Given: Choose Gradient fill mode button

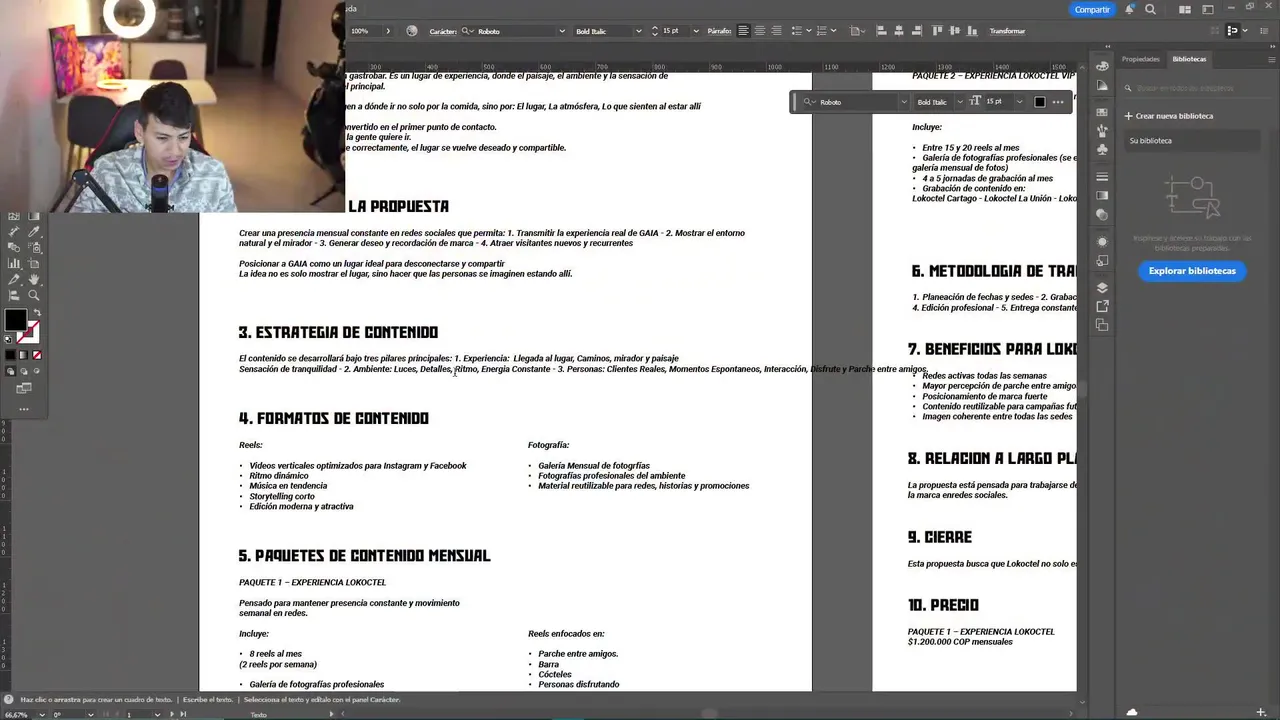Looking at the screenshot, I should (x=23, y=354).
